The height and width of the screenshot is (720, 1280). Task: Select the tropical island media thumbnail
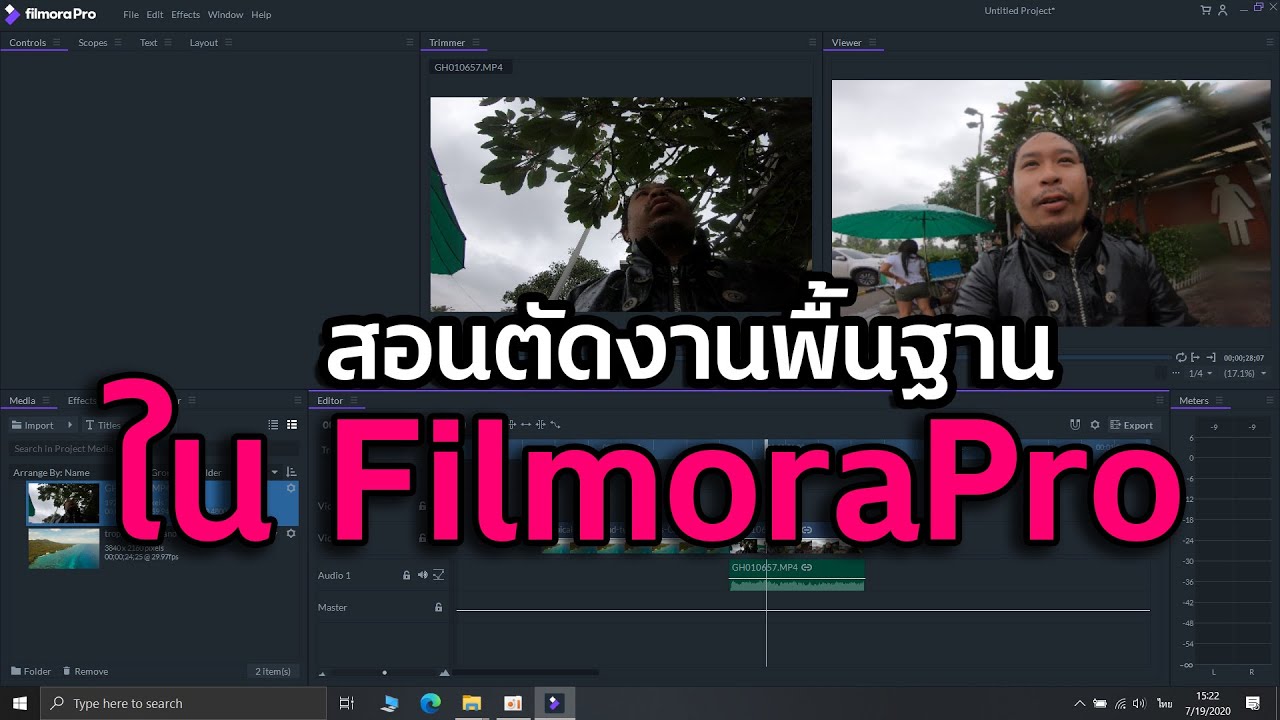(64, 548)
